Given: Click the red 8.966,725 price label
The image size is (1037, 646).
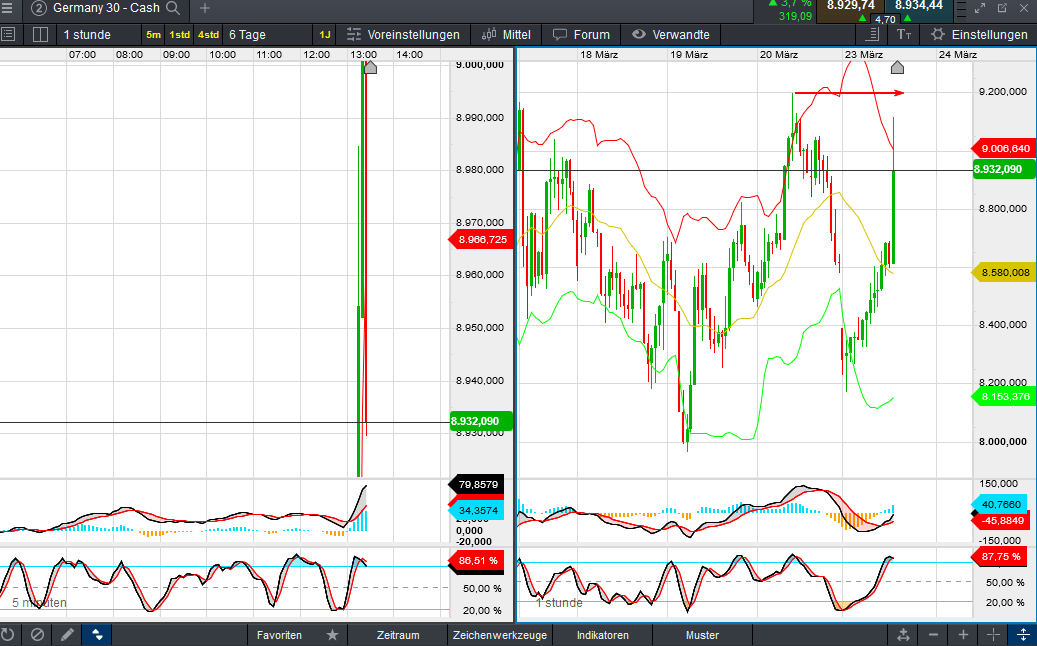Looking at the screenshot, I should (x=481, y=239).
